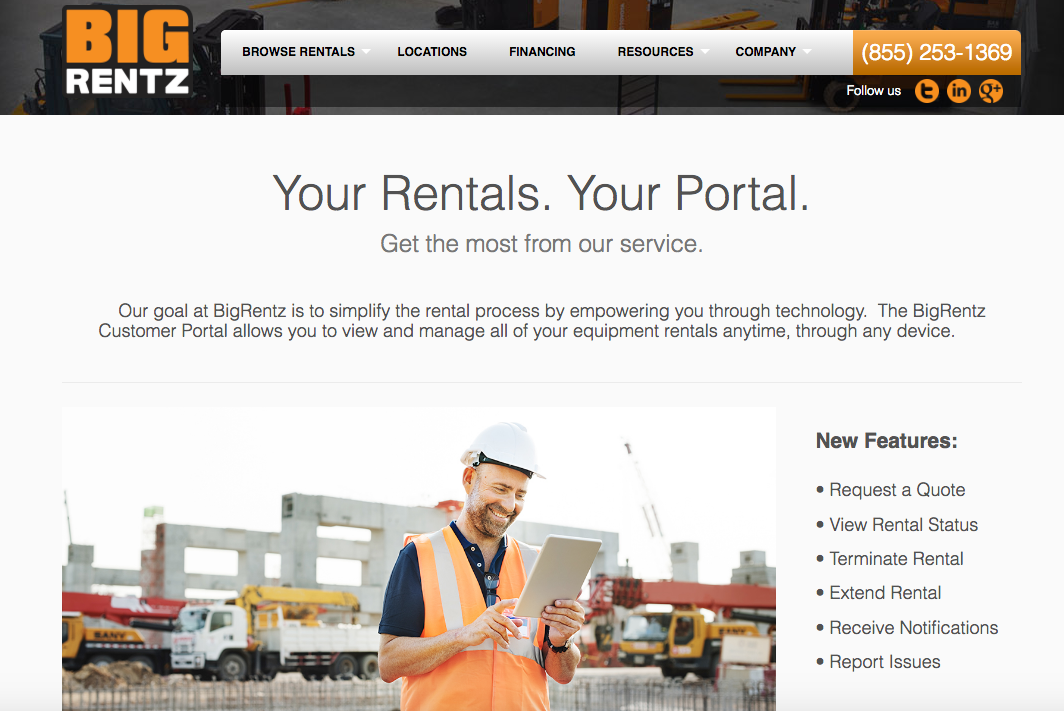Click the Report Issues feature
1064x711 pixels.
click(885, 661)
